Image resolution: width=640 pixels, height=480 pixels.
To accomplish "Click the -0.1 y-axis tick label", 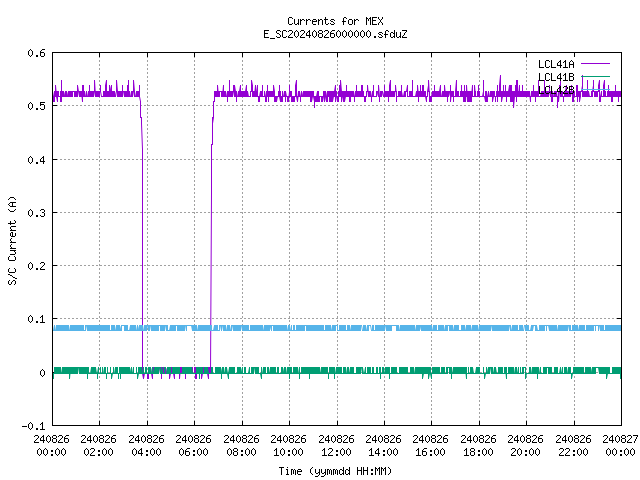I will pos(33,426).
